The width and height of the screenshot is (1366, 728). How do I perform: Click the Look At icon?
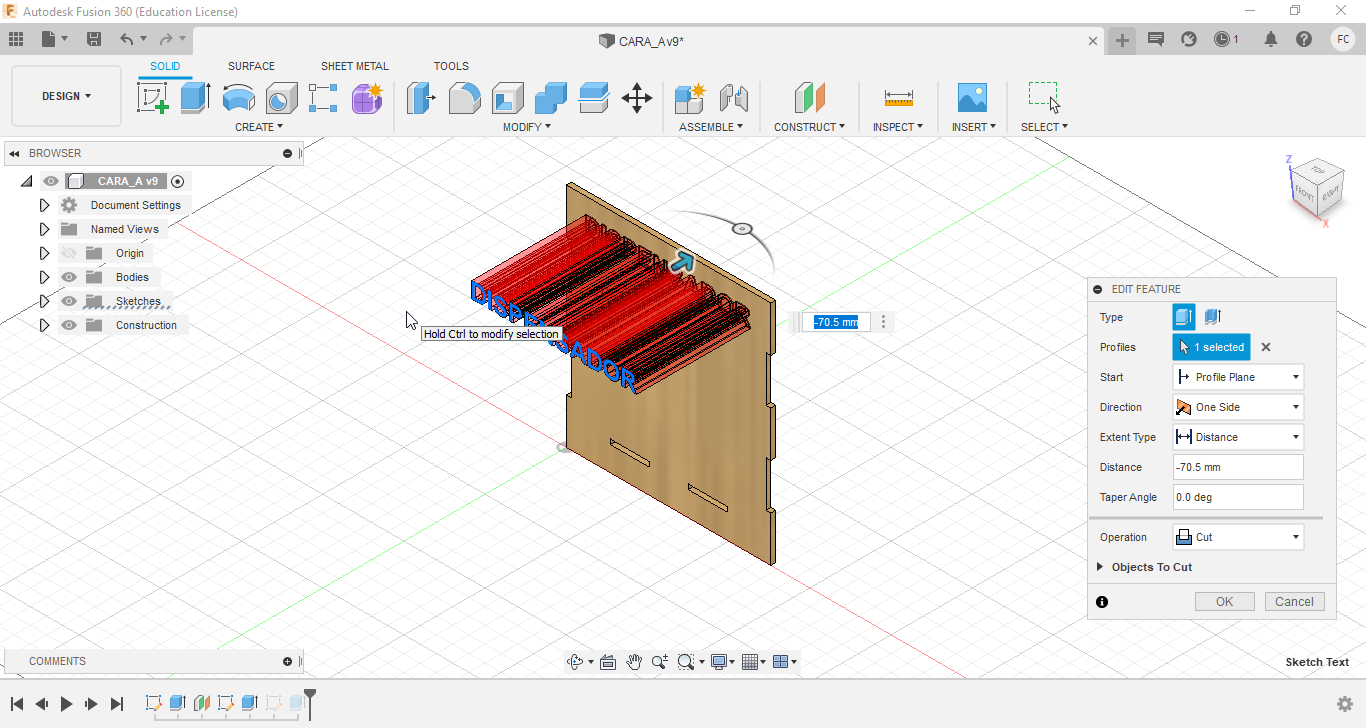click(608, 662)
